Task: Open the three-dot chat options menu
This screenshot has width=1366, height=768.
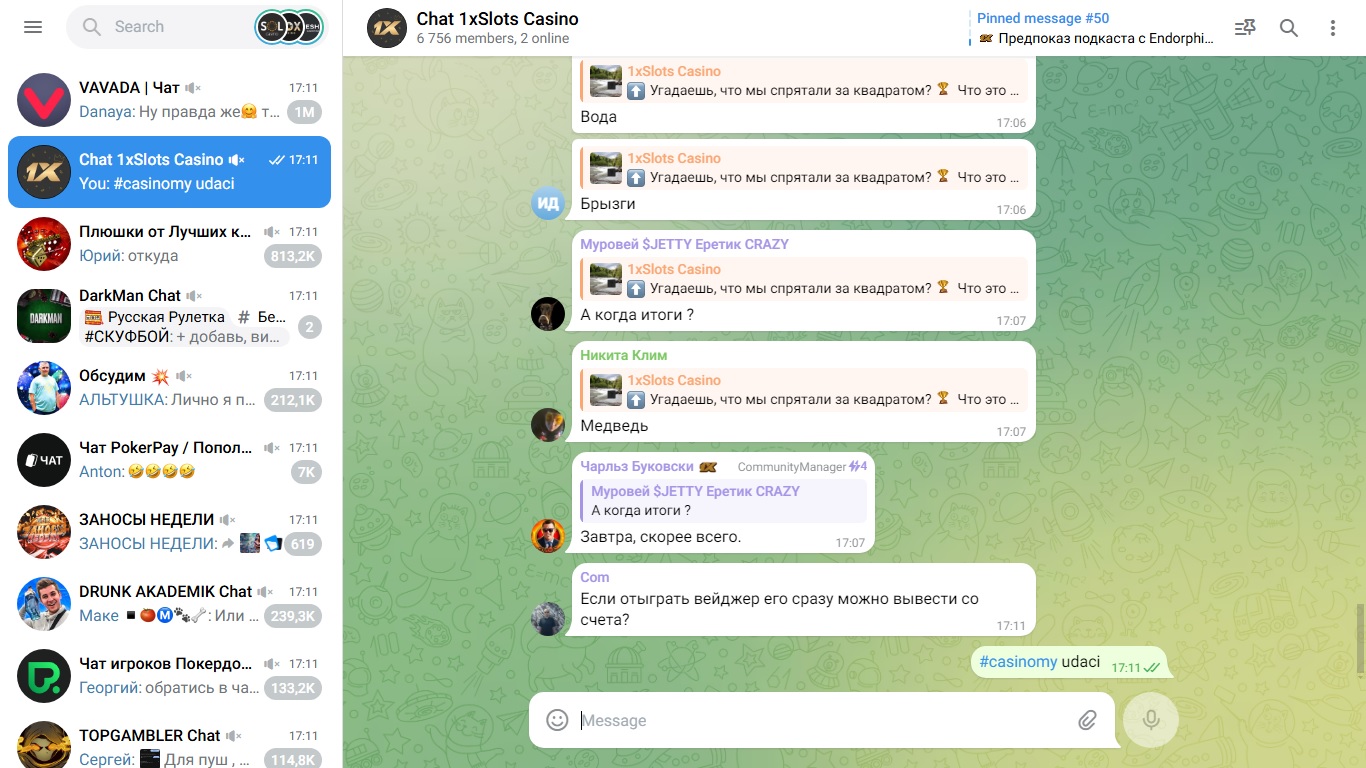Action: (1333, 28)
